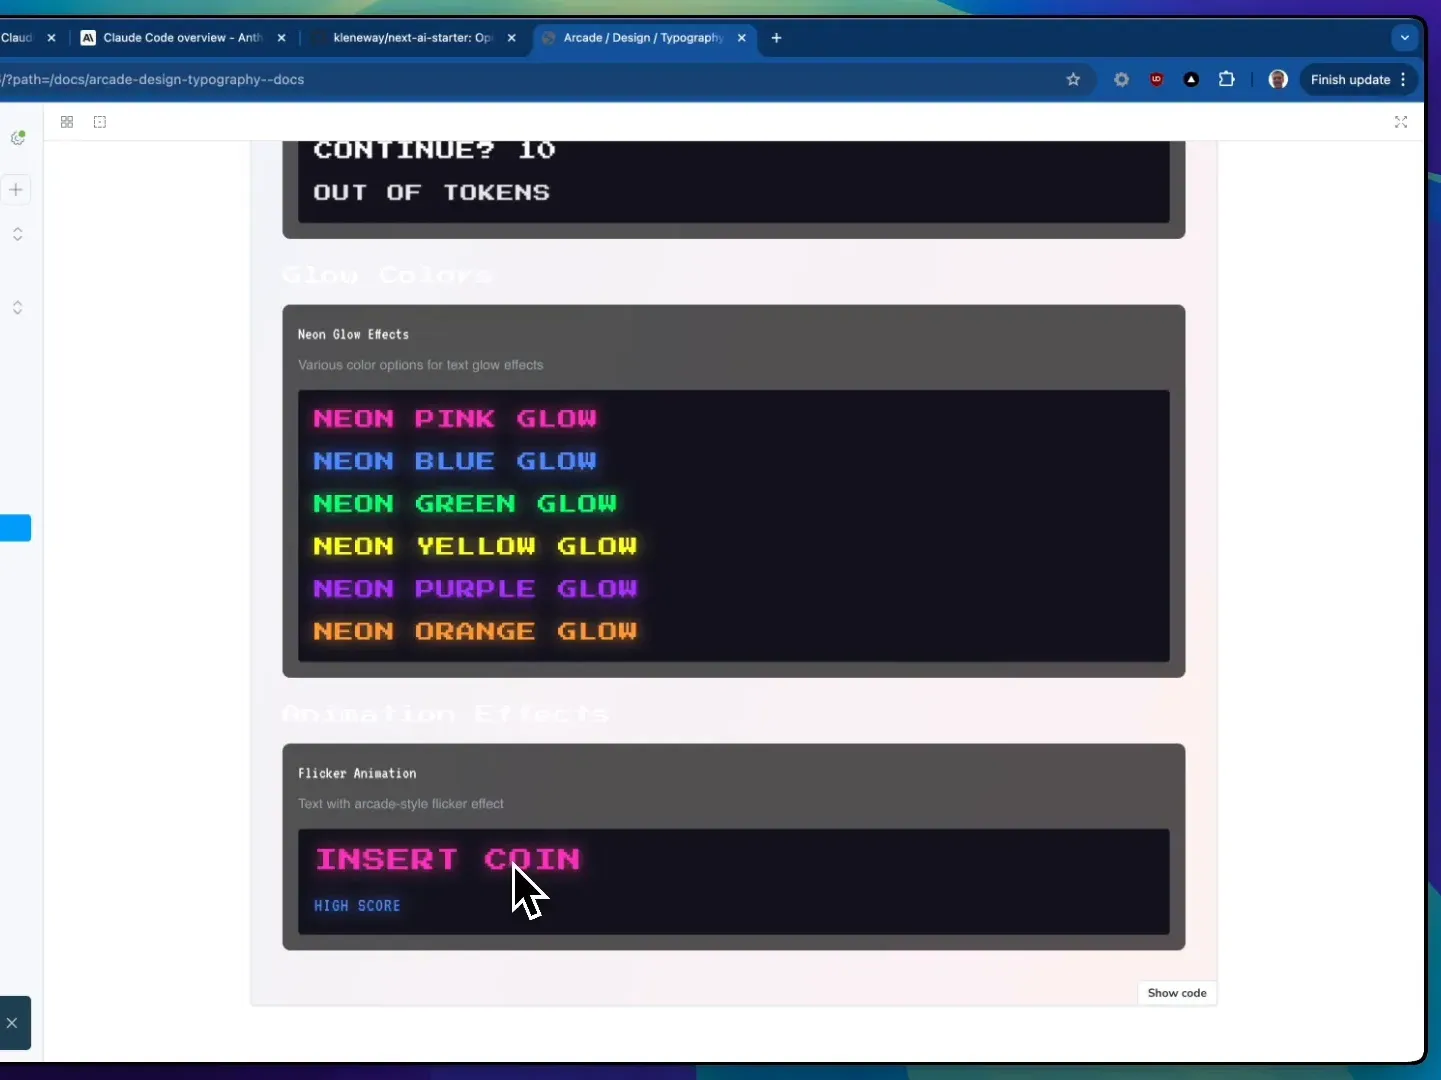Image resolution: width=1441 pixels, height=1080 pixels.
Task: Click the Show code button
Action: pyautogui.click(x=1177, y=993)
